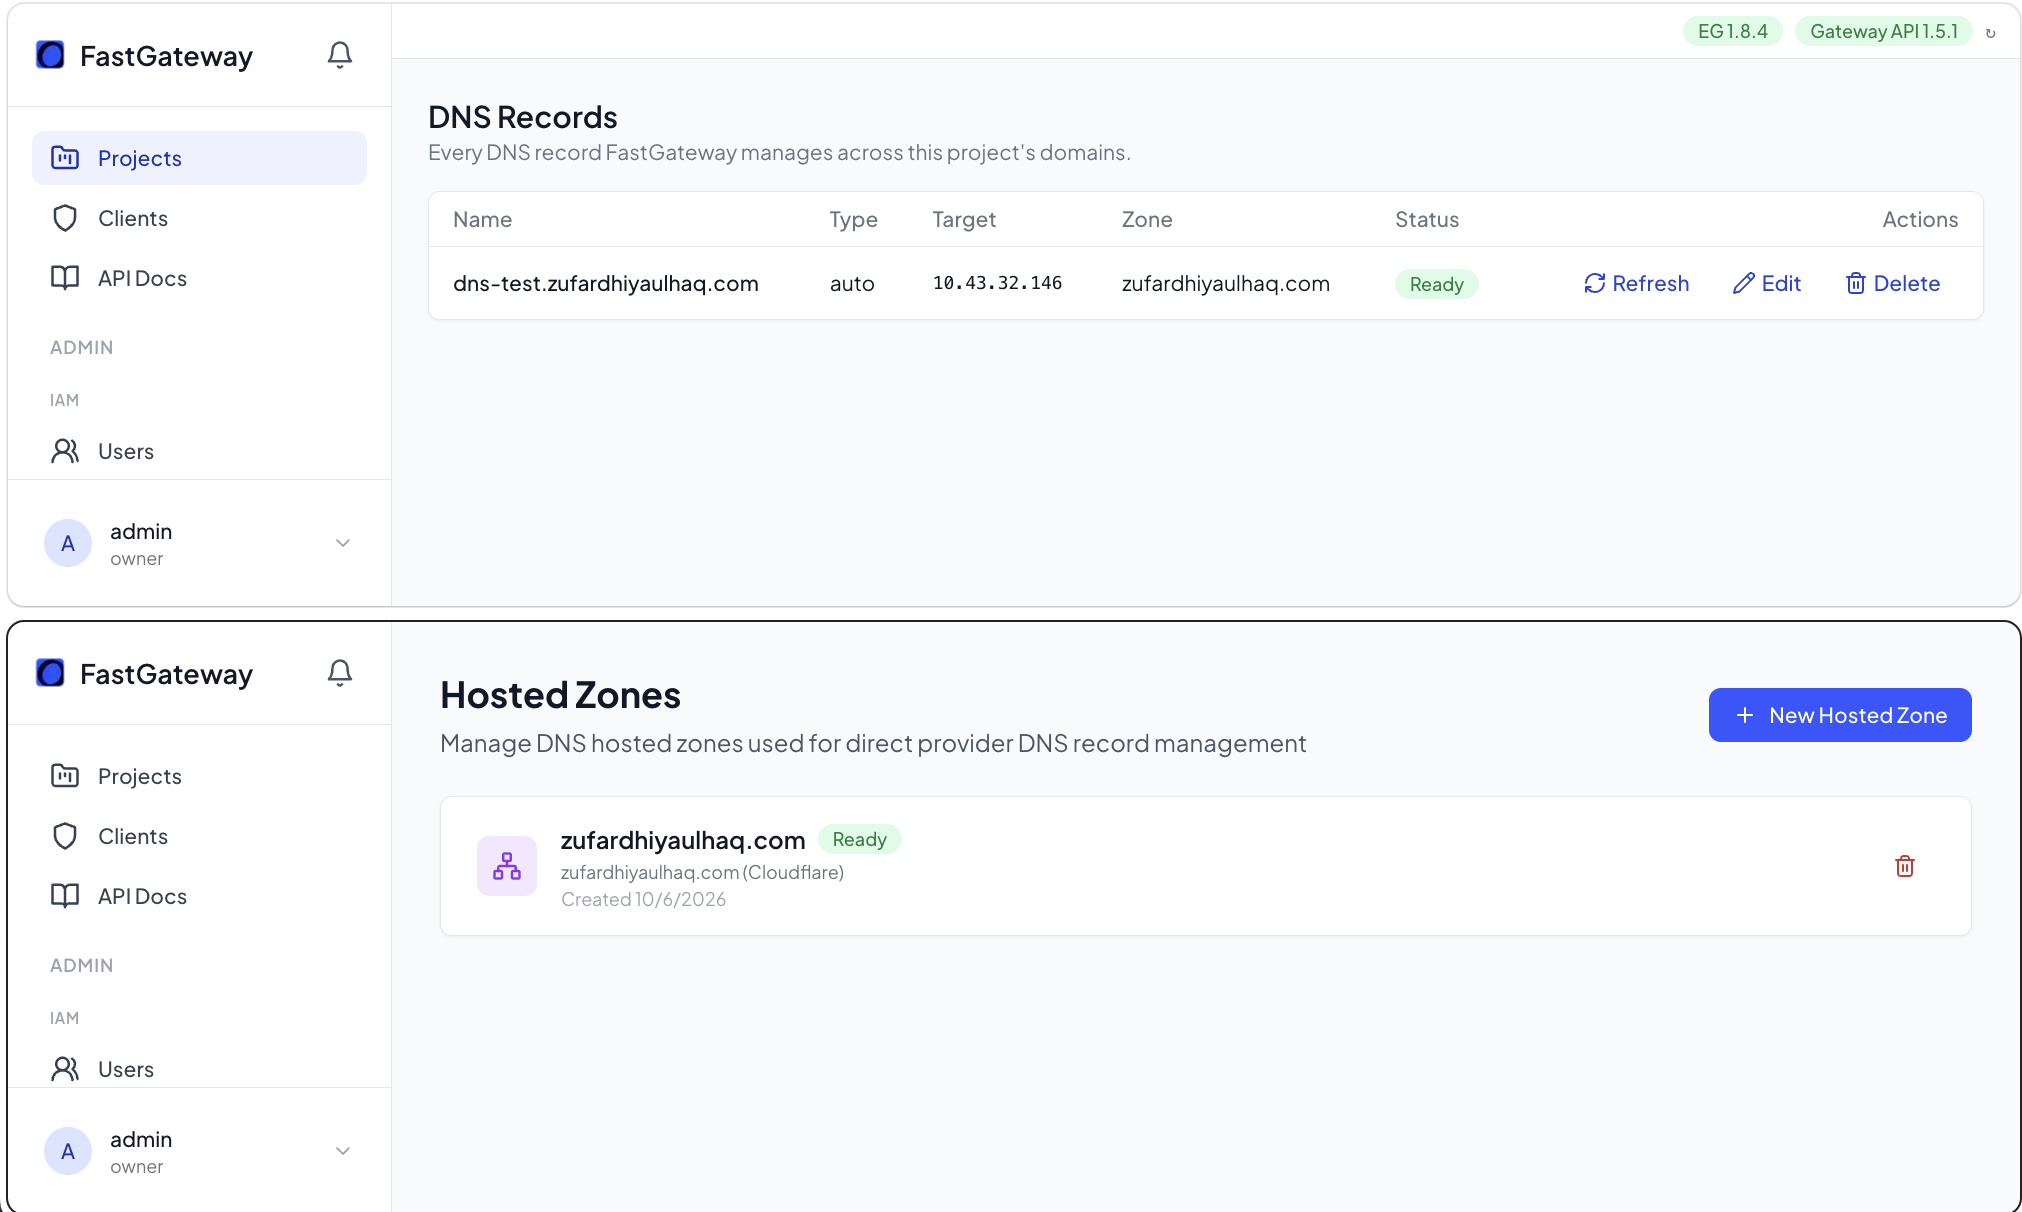The image size is (2022, 1212).
Task: Click the admin avatar in the Hosted Zones window
Action: click(x=68, y=1151)
